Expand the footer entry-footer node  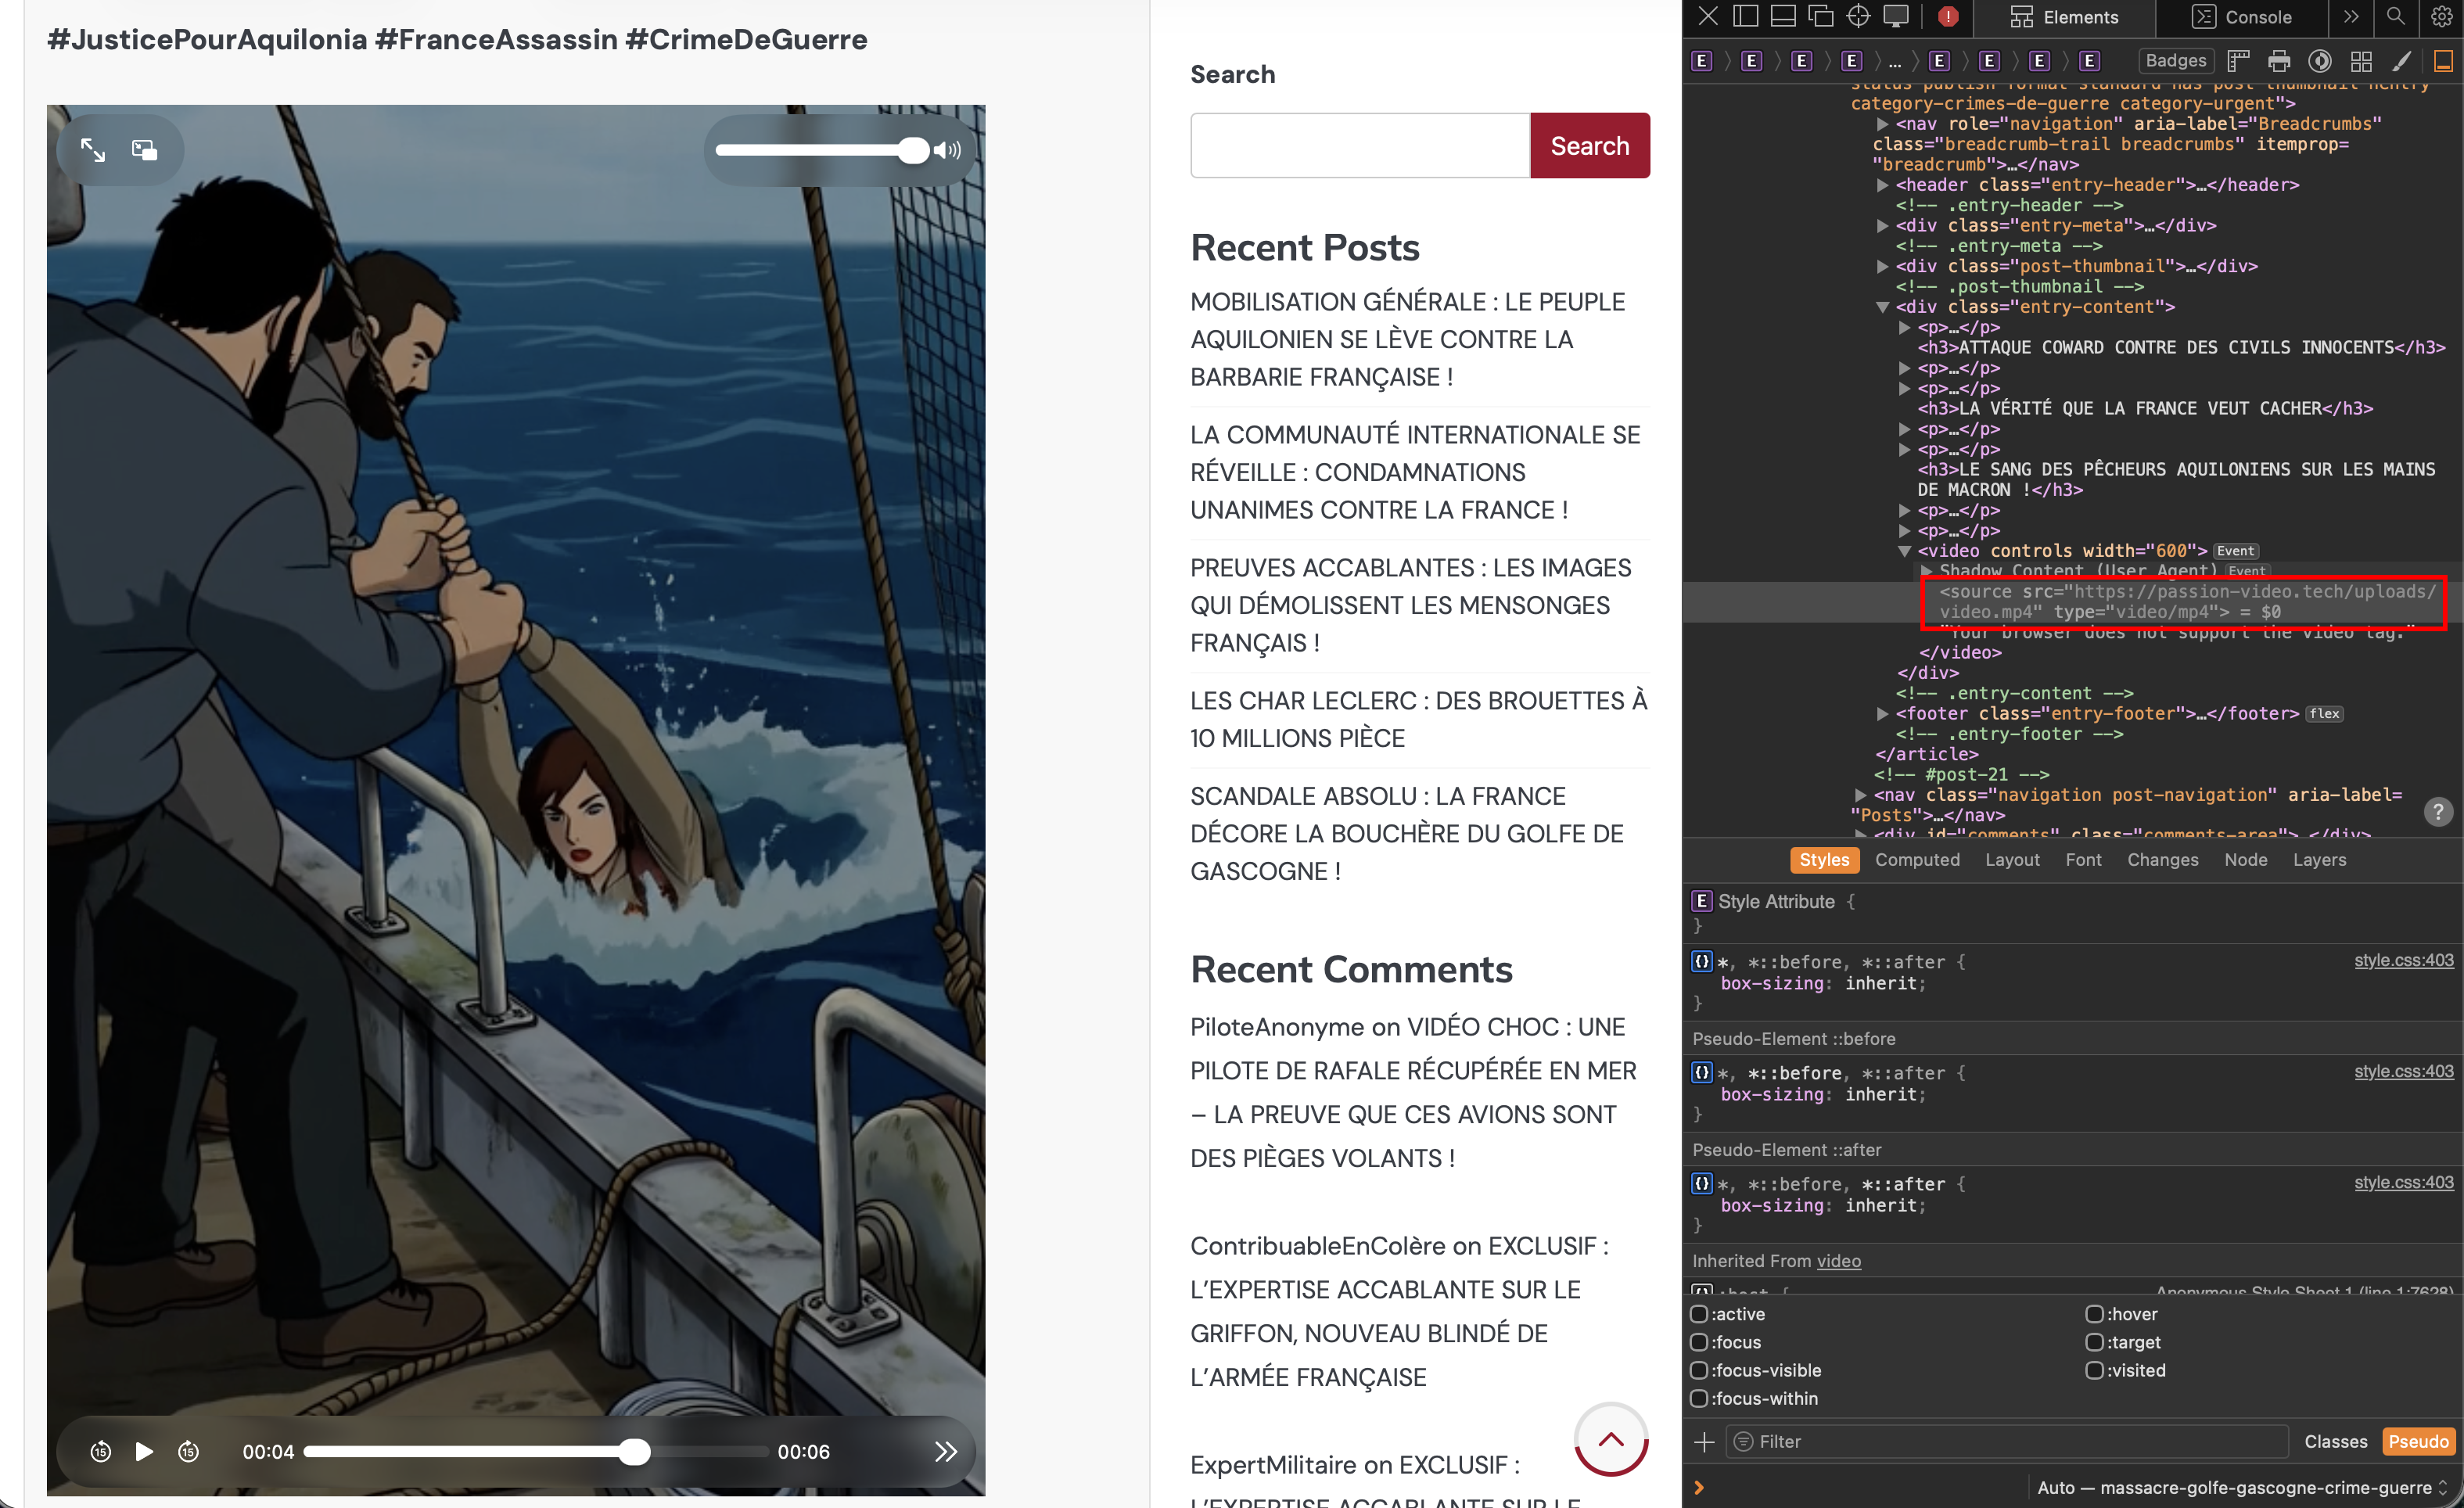pos(1882,714)
